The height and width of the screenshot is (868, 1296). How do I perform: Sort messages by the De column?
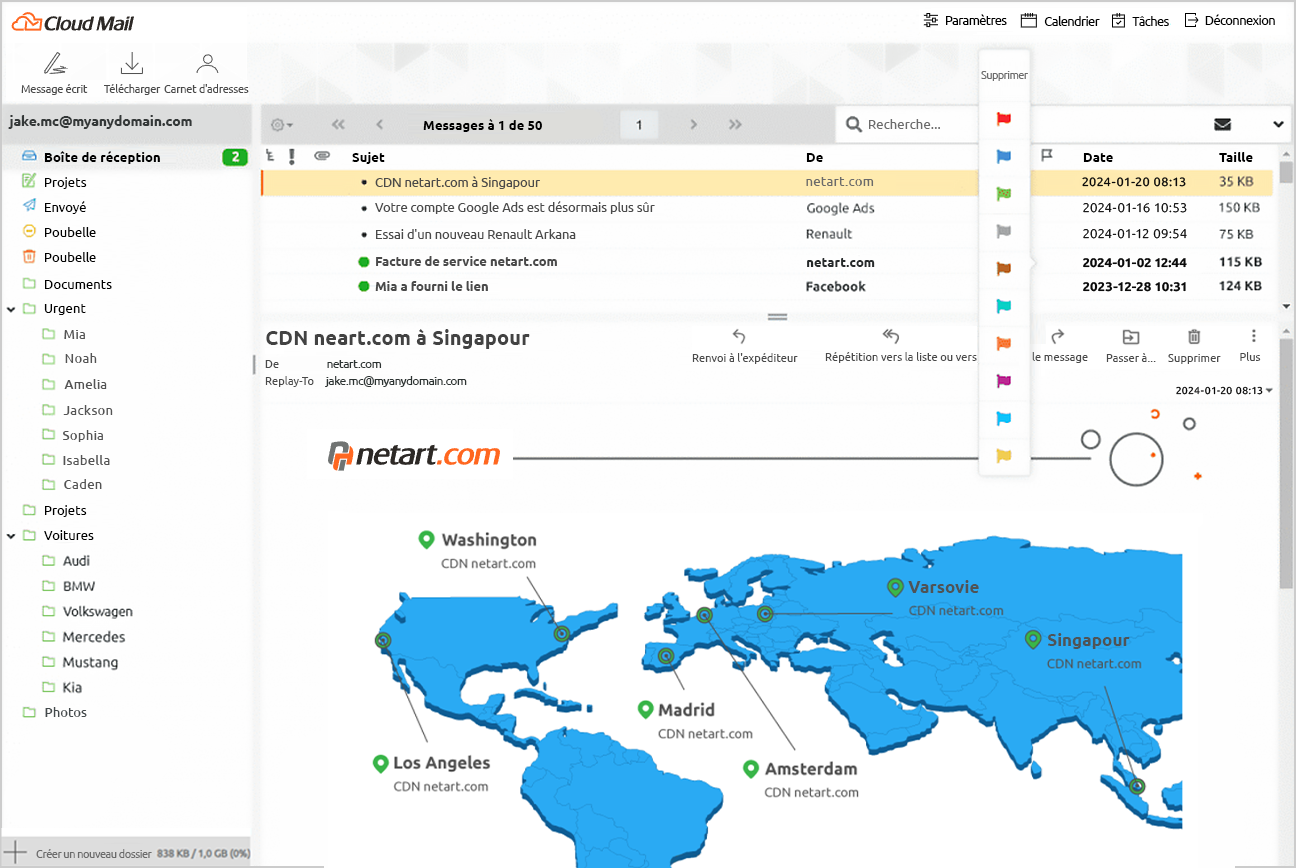[x=815, y=157]
